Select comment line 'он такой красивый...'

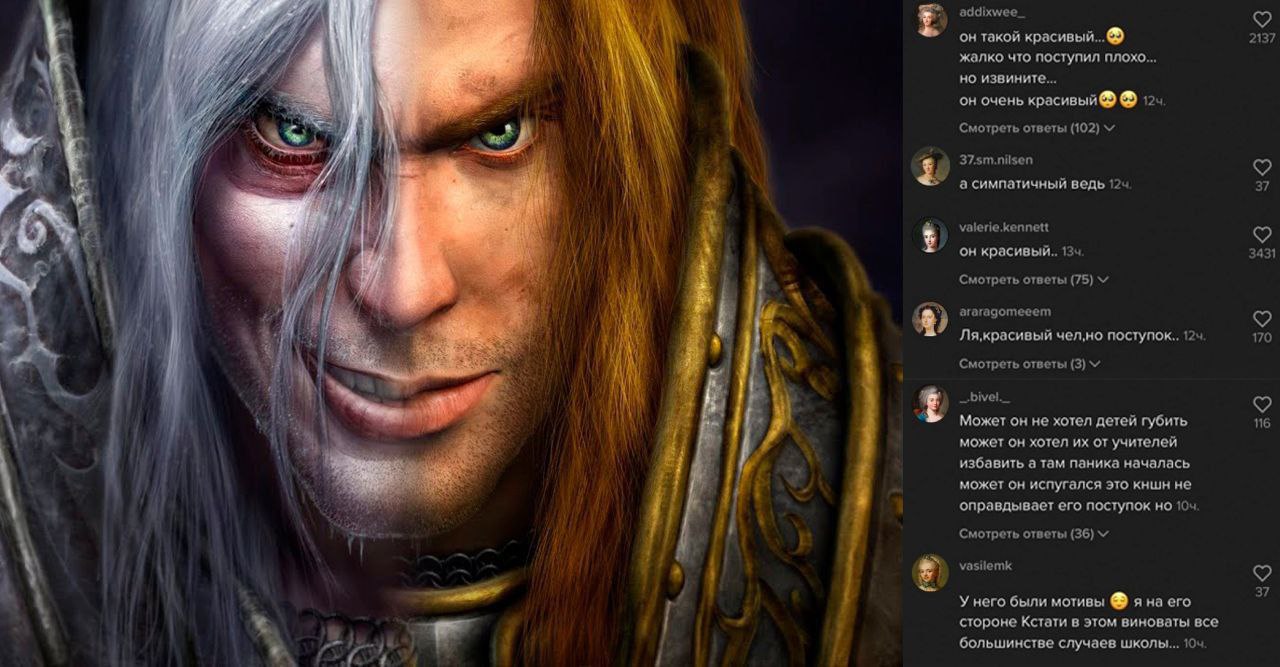tap(1042, 36)
